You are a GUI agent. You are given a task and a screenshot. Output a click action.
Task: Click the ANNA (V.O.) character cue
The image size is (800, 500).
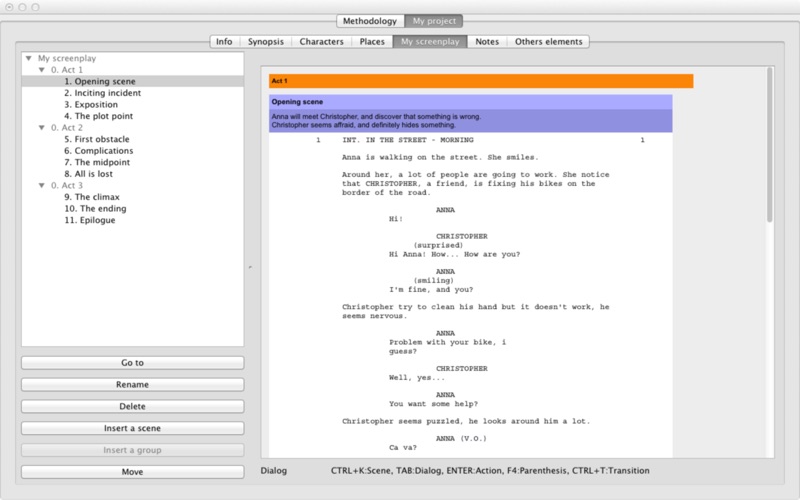[x=461, y=438]
